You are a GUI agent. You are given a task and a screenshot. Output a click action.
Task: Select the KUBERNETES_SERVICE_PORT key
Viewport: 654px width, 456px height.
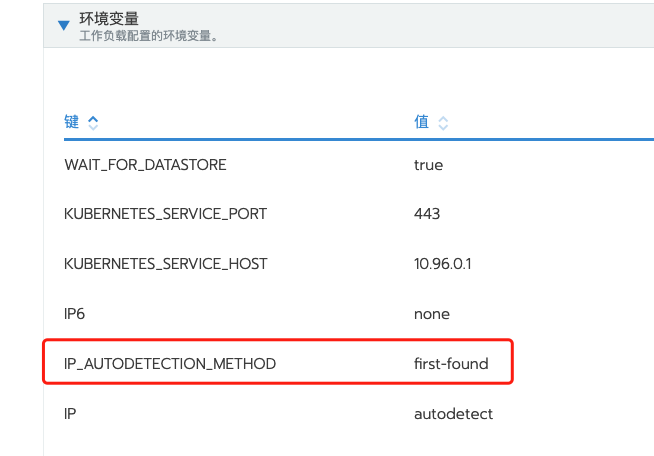pos(165,214)
